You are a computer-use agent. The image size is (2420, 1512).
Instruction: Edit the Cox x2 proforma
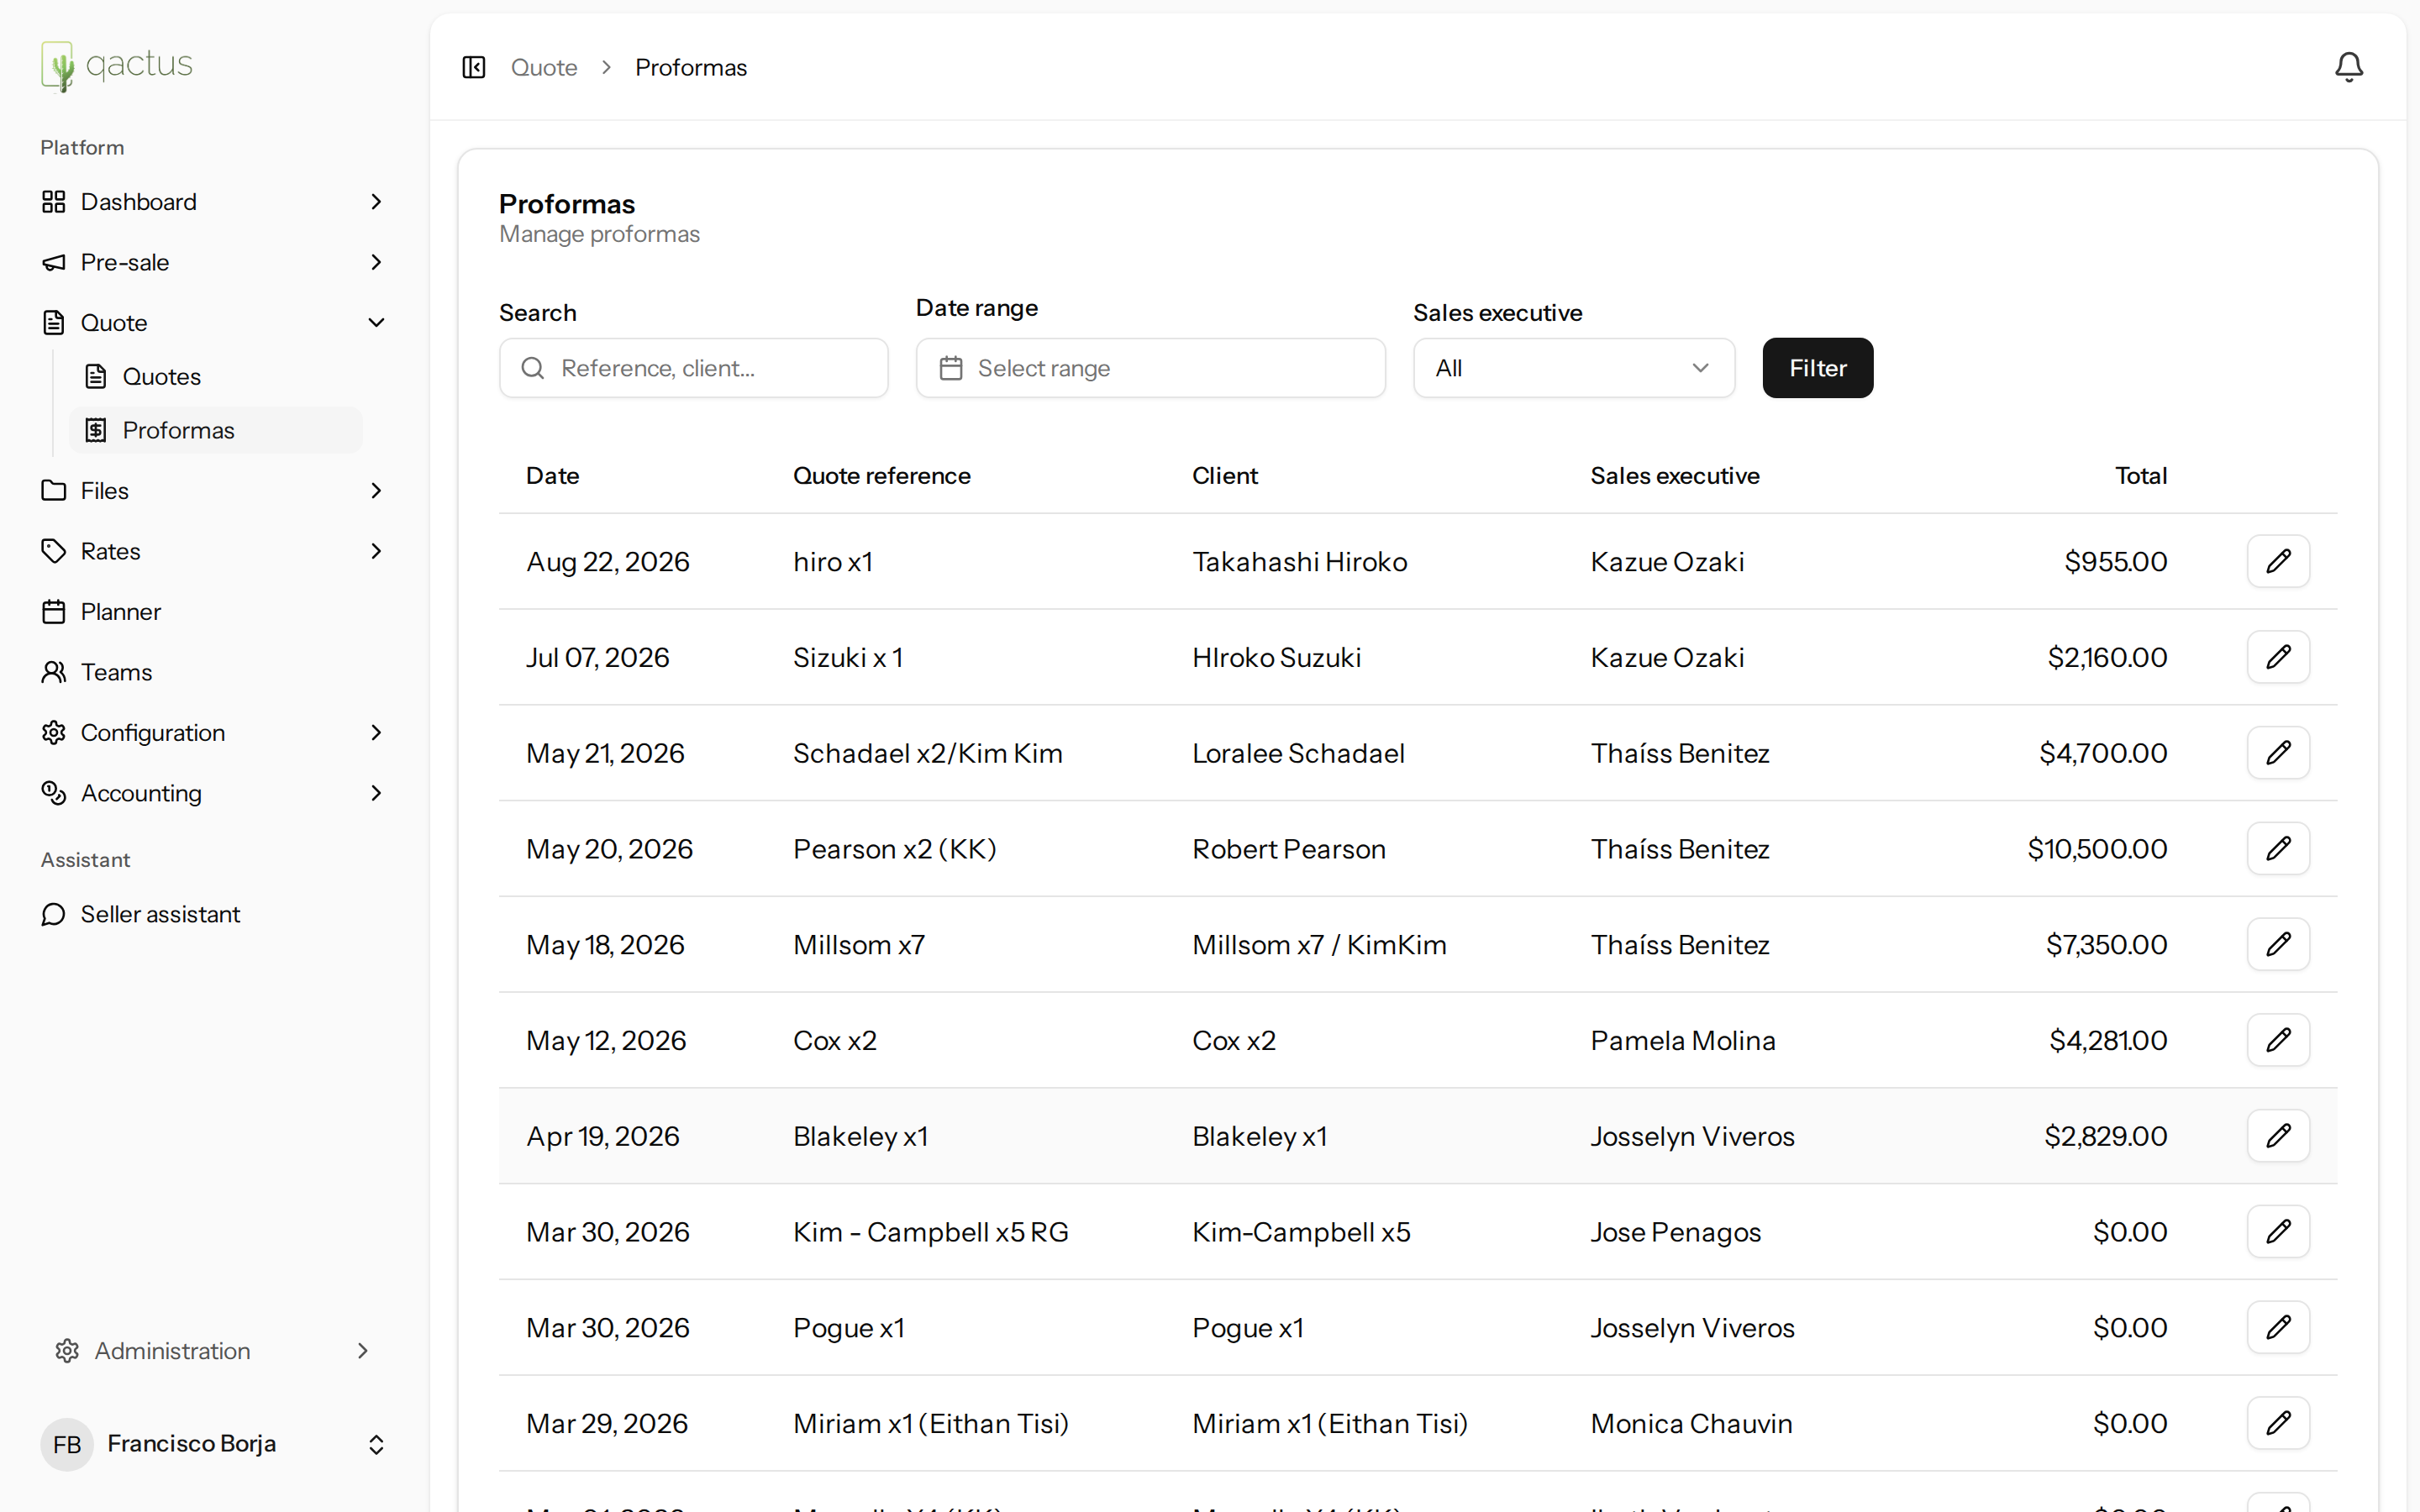[x=2278, y=1040]
